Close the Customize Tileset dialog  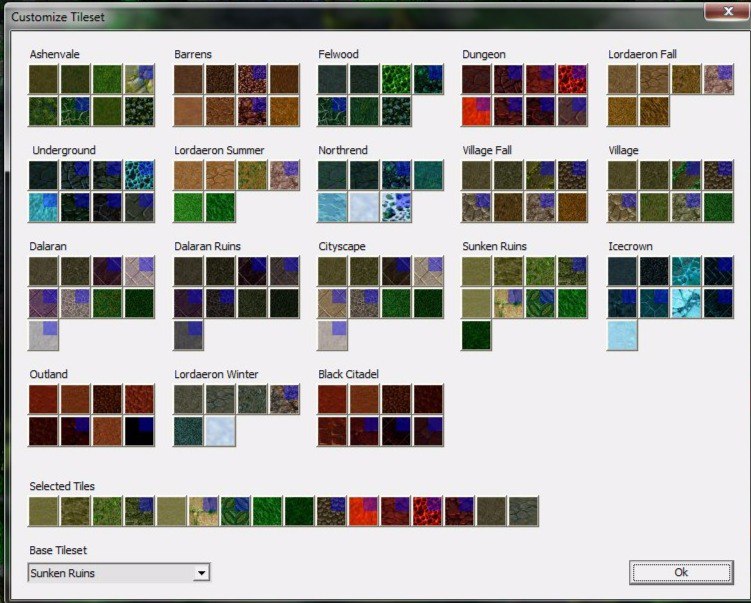pos(728,11)
